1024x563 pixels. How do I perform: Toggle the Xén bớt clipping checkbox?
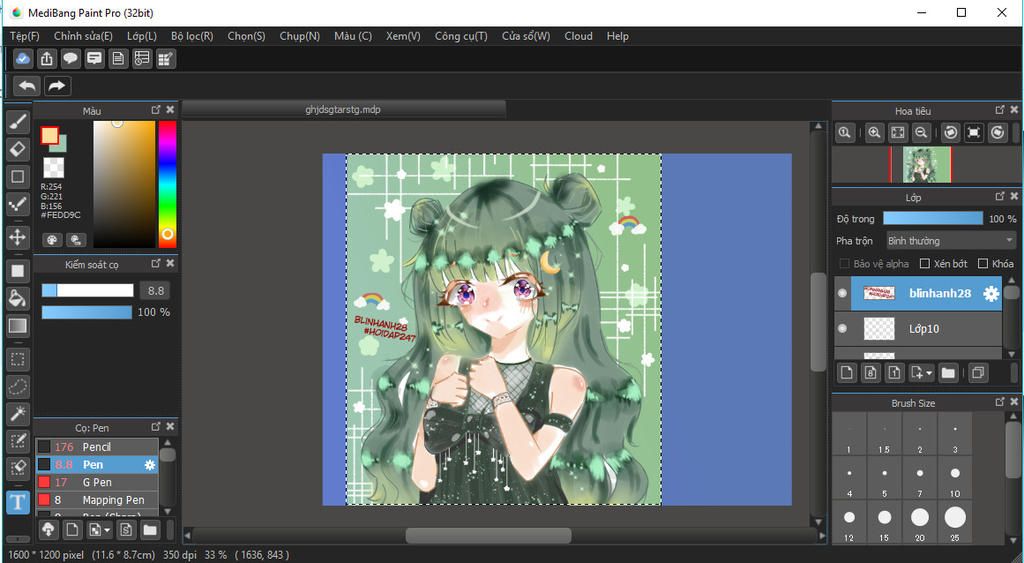pos(925,264)
